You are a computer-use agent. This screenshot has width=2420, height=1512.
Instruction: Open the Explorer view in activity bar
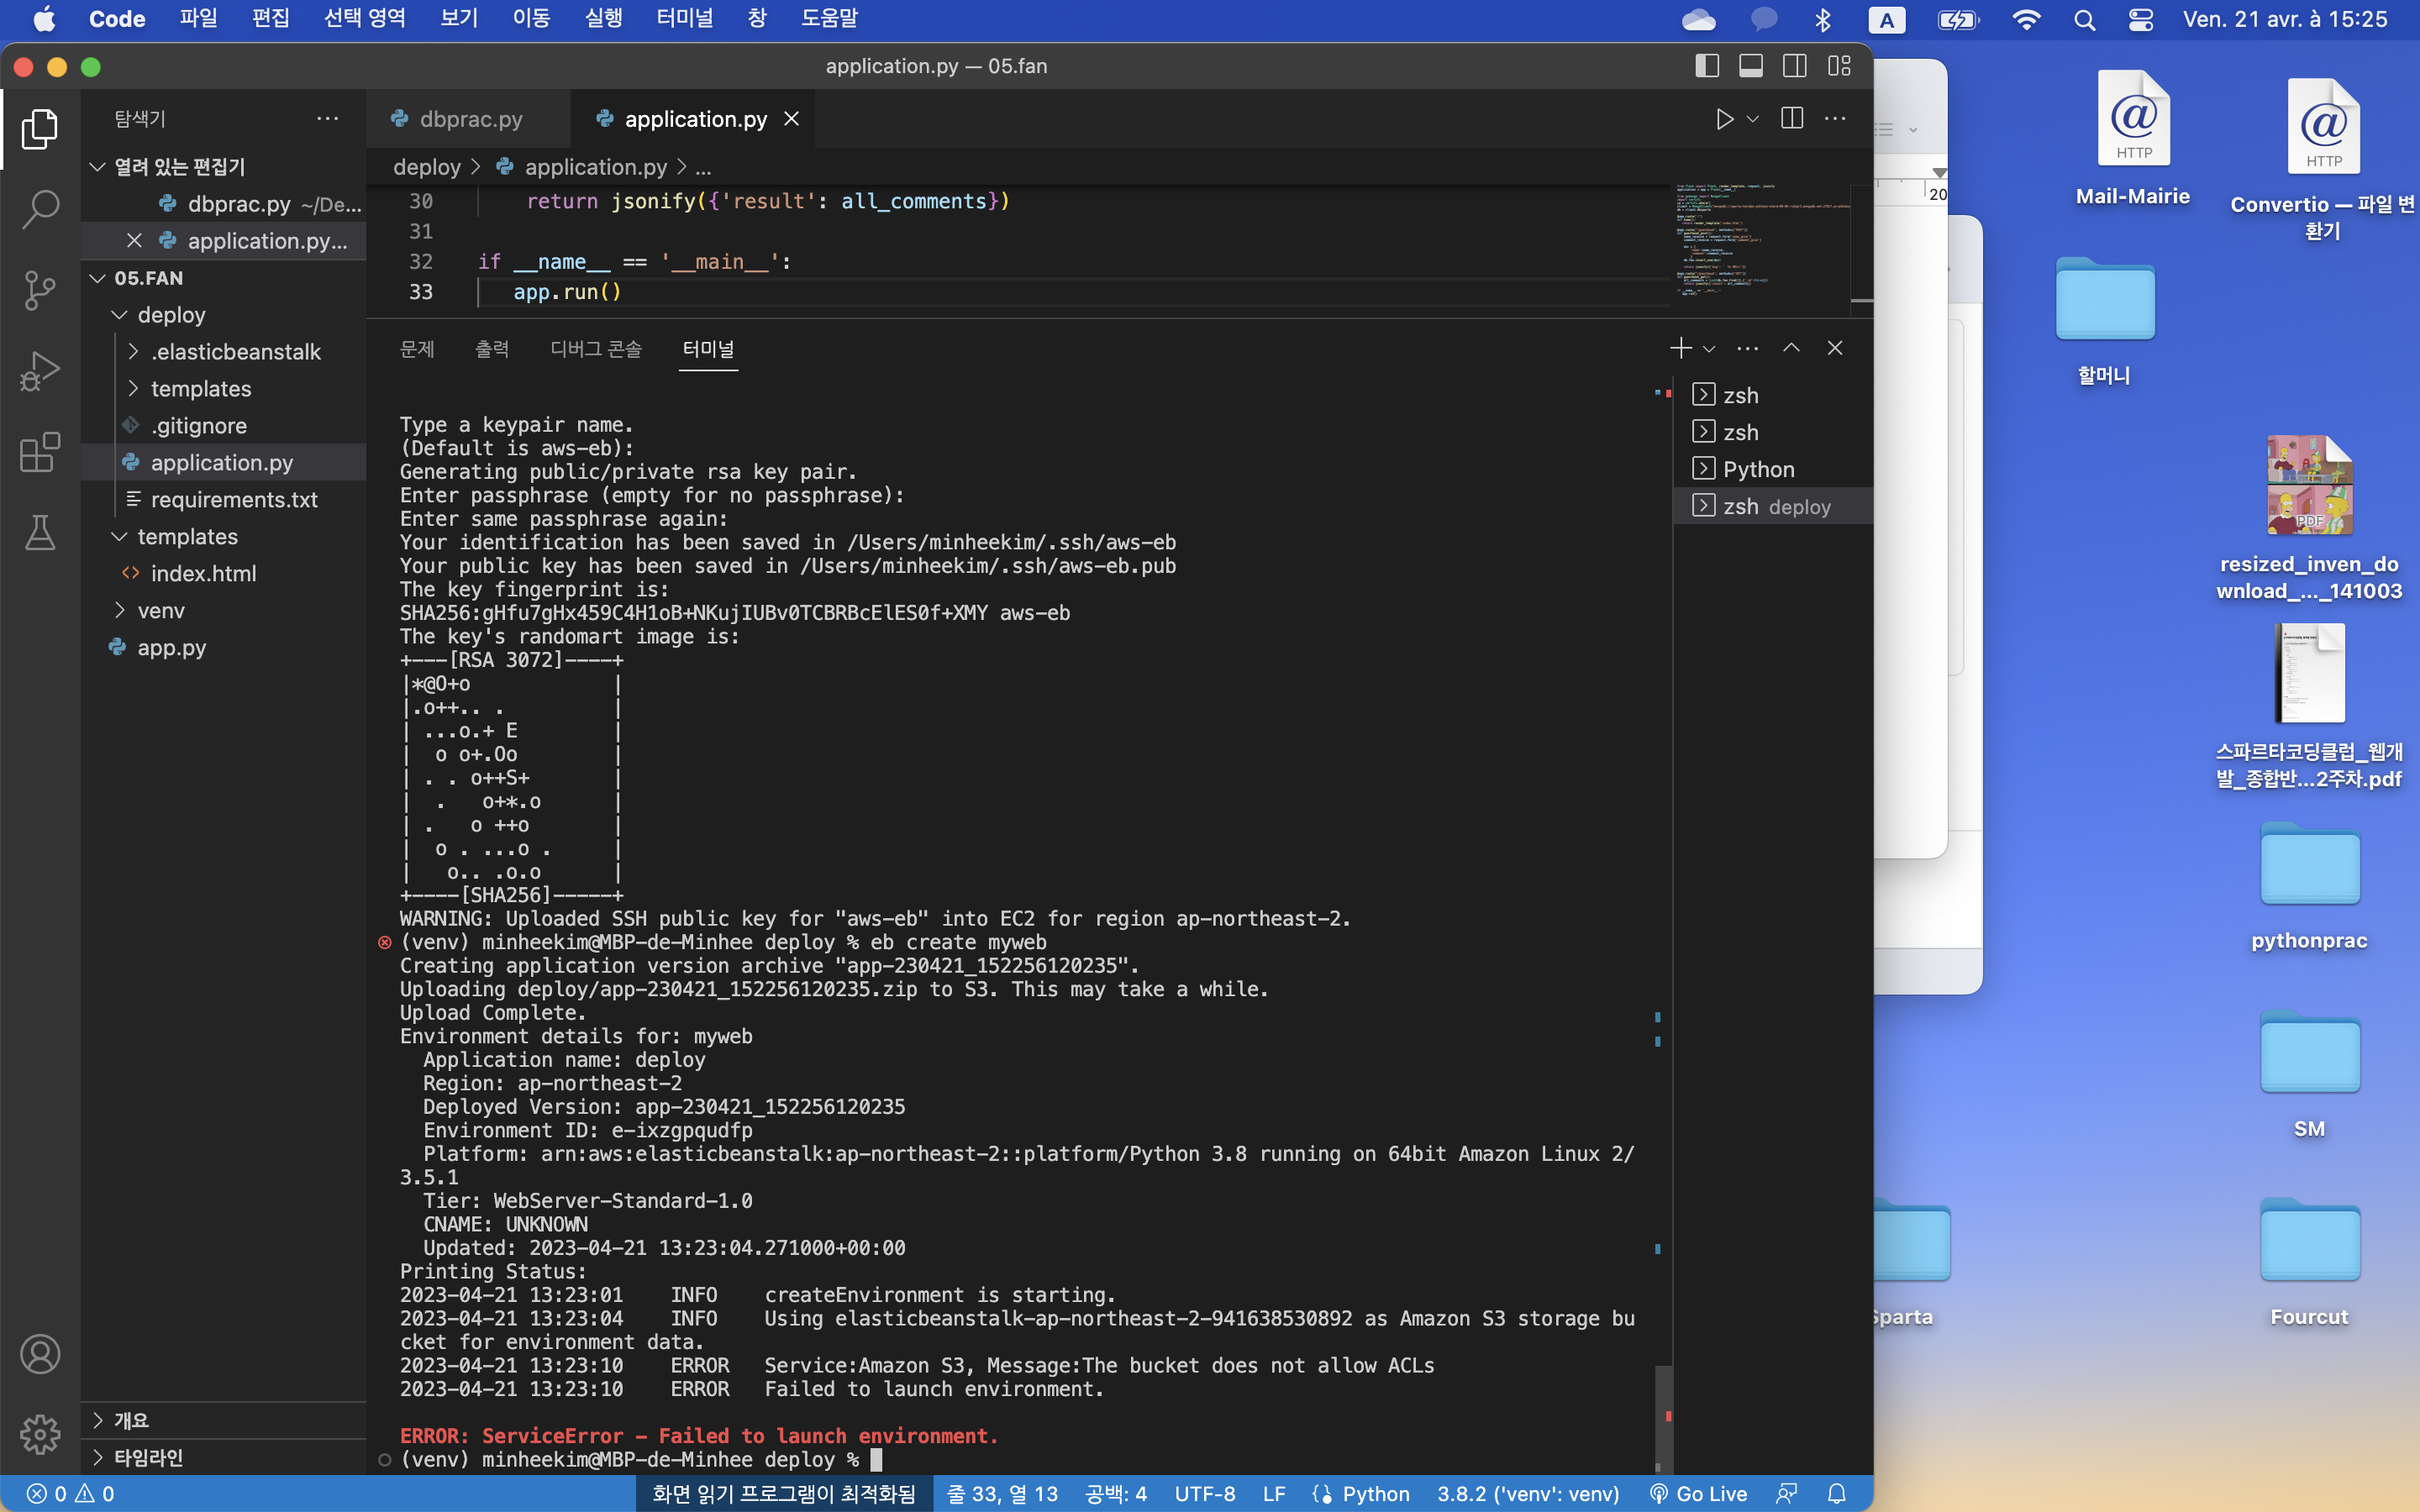pyautogui.click(x=40, y=129)
